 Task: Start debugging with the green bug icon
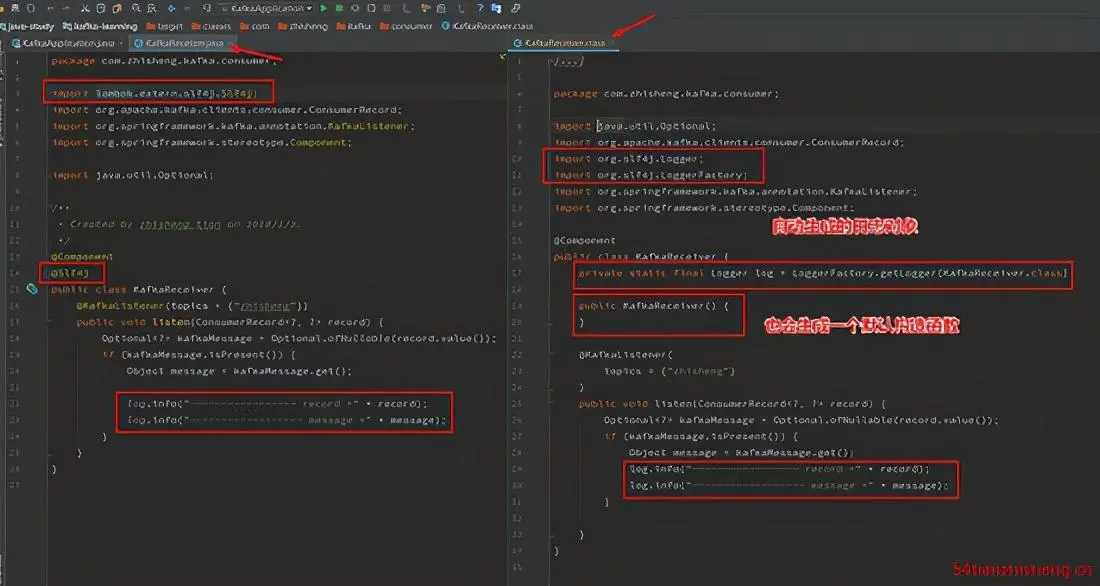click(x=339, y=8)
